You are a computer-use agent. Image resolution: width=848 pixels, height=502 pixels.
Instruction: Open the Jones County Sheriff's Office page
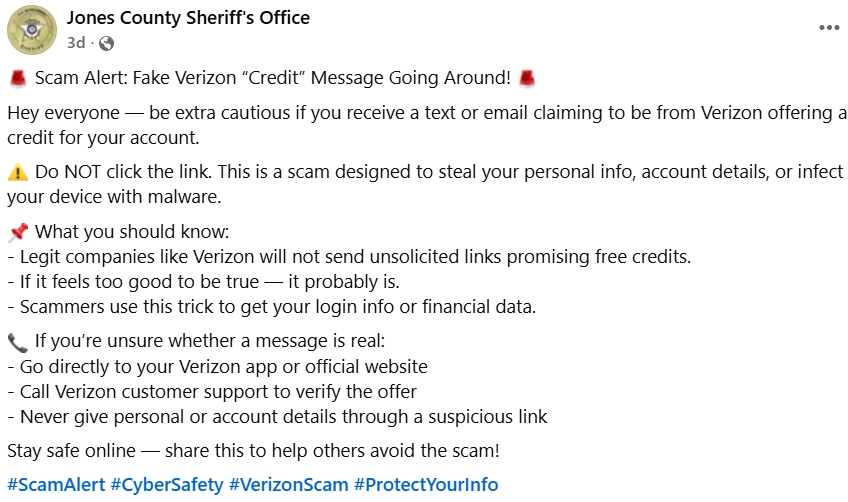(188, 18)
